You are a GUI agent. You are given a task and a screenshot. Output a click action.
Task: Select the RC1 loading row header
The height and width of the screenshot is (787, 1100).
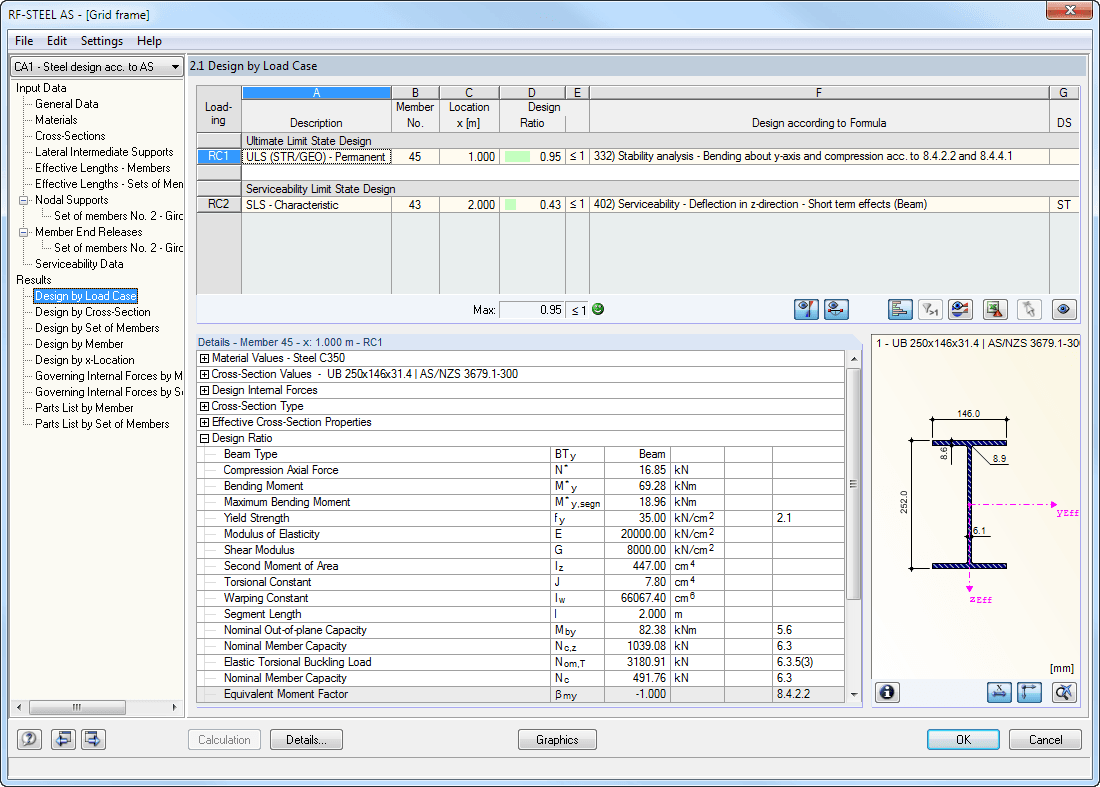pos(219,156)
